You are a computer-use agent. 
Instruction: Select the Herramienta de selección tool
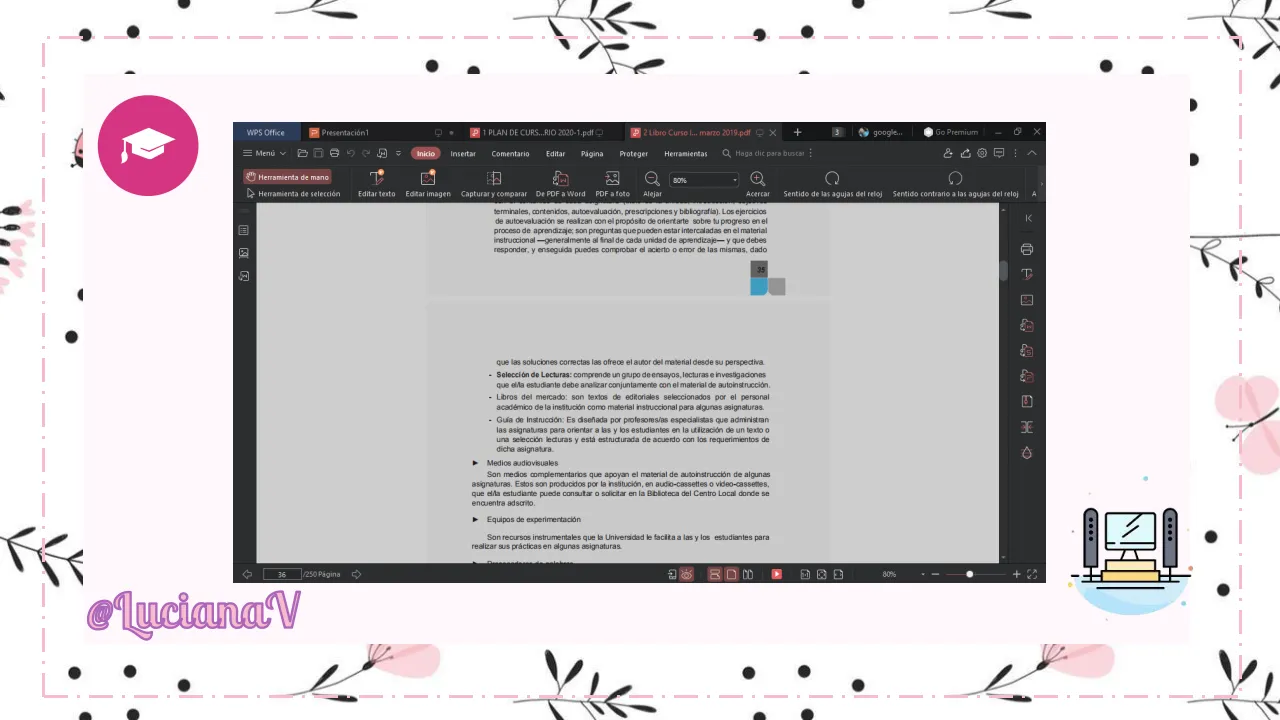pos(293,194)
